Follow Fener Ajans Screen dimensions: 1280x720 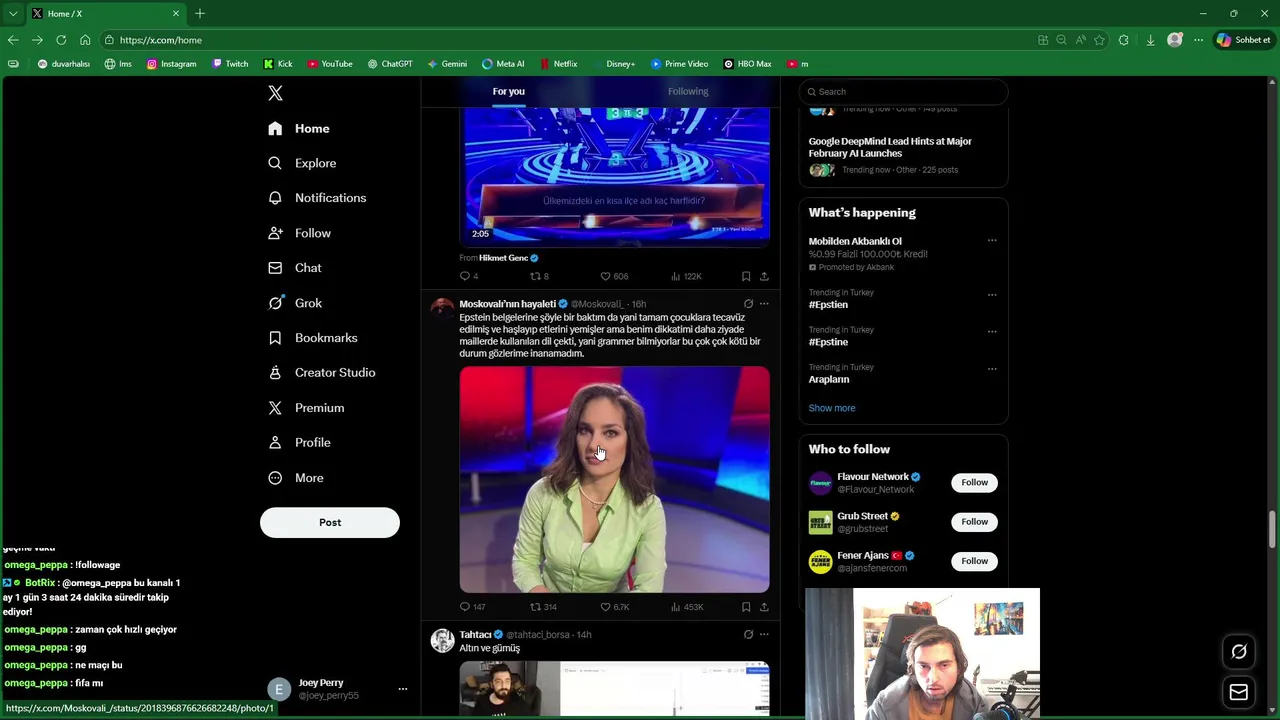[974, 561]
